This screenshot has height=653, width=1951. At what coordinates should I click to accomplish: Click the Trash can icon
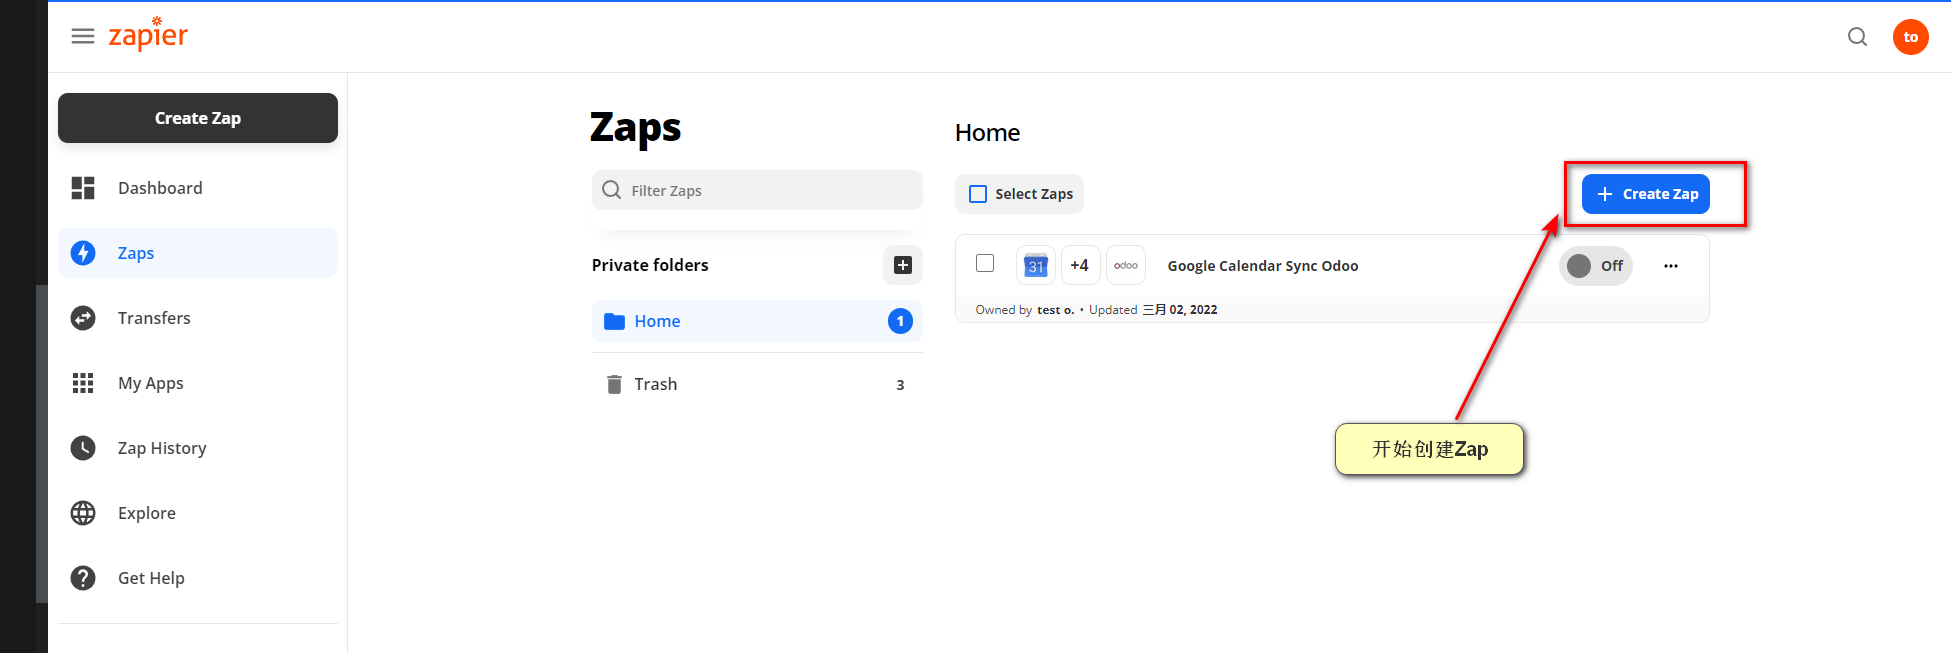pyautogui.click(x=614, y=384)
